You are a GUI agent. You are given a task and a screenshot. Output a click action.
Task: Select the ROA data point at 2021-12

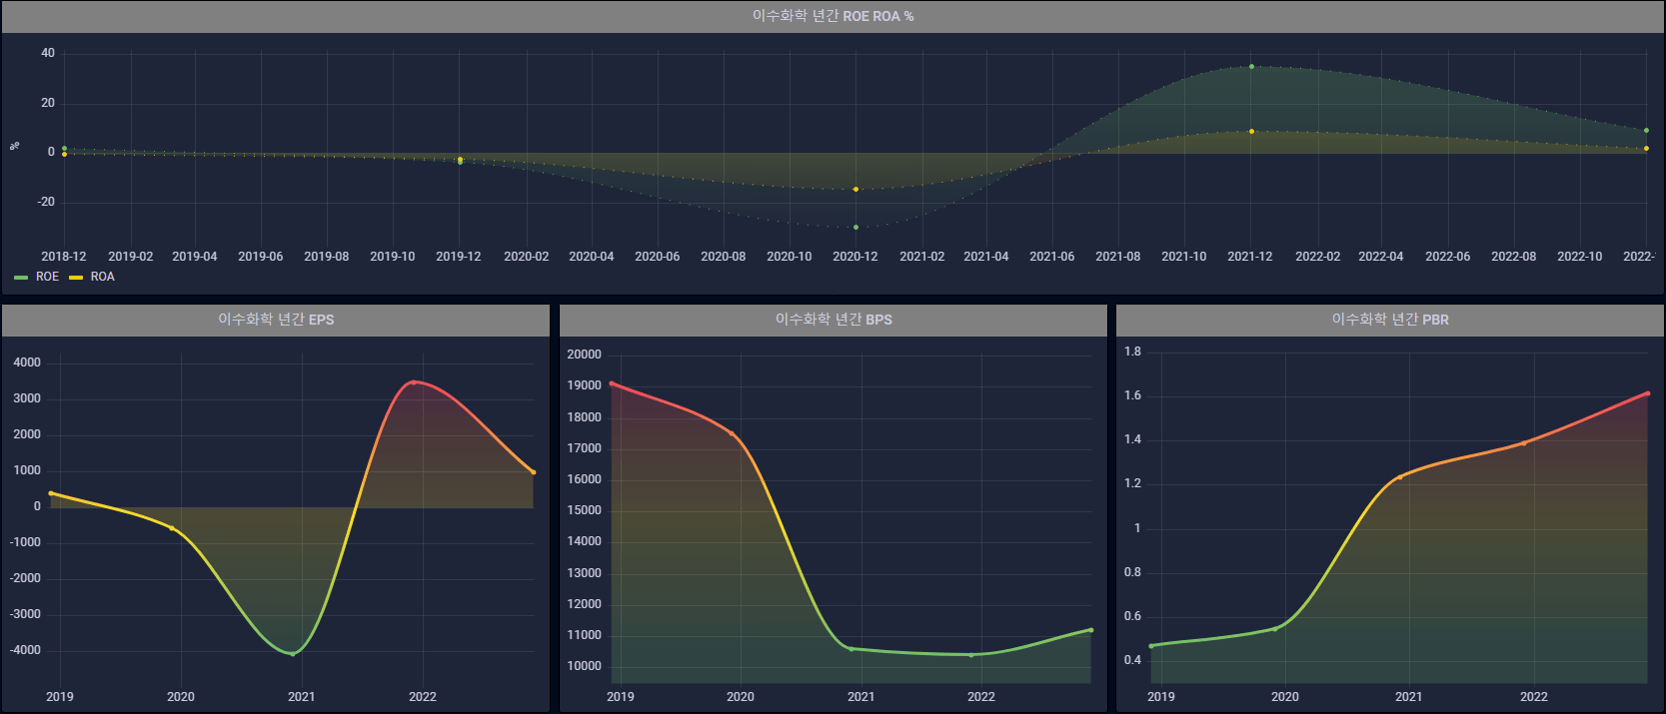pyautogui.click(x=1251, y=131)
